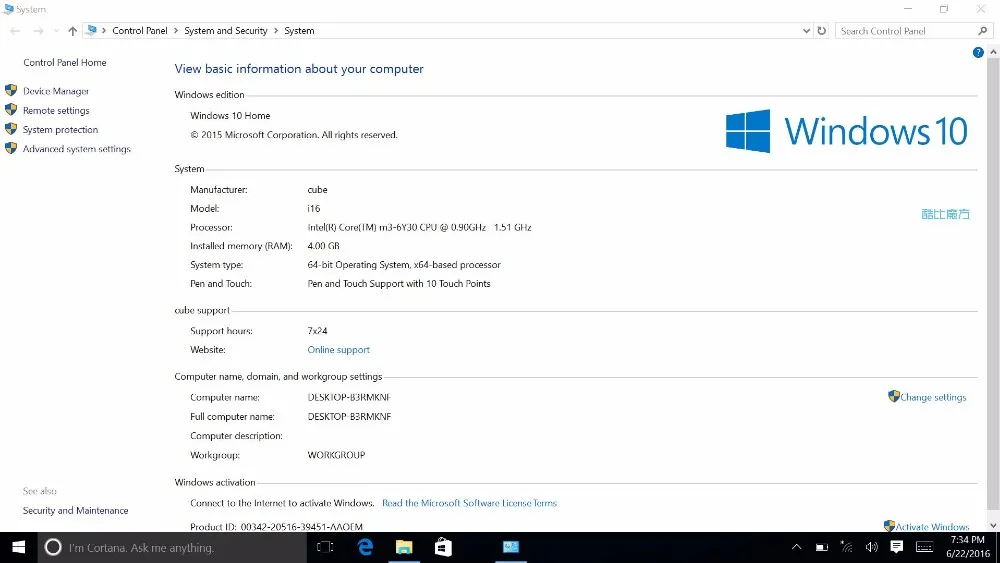Launch Microsoft Edge from the taskbar
The height and width of the screenshot is (563, 1000).
pos(365,547)
